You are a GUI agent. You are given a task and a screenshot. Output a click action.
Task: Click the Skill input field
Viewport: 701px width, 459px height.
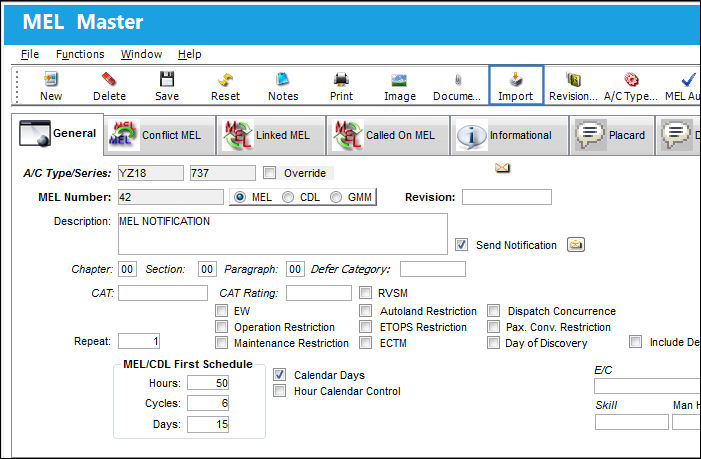coord(632,422)
